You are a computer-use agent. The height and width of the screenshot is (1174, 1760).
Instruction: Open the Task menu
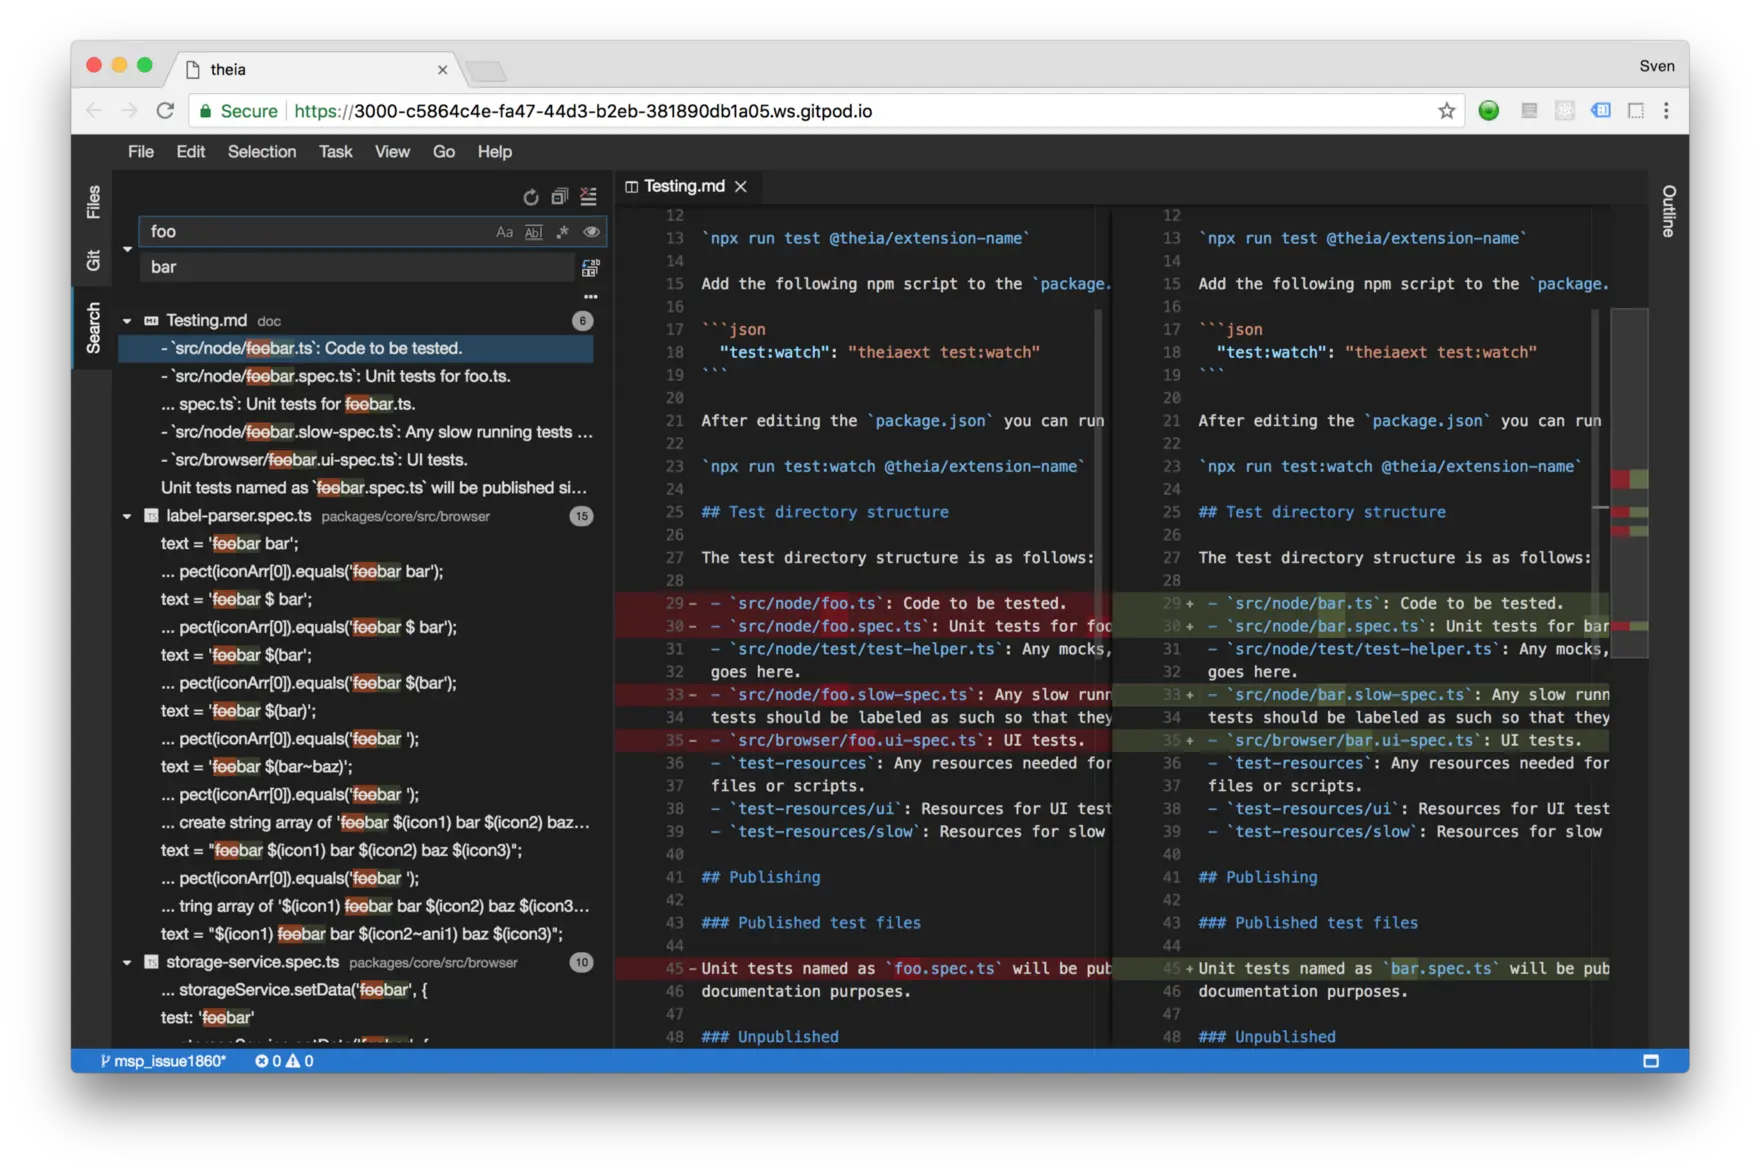pyautogui.click(x=335, y=152)
